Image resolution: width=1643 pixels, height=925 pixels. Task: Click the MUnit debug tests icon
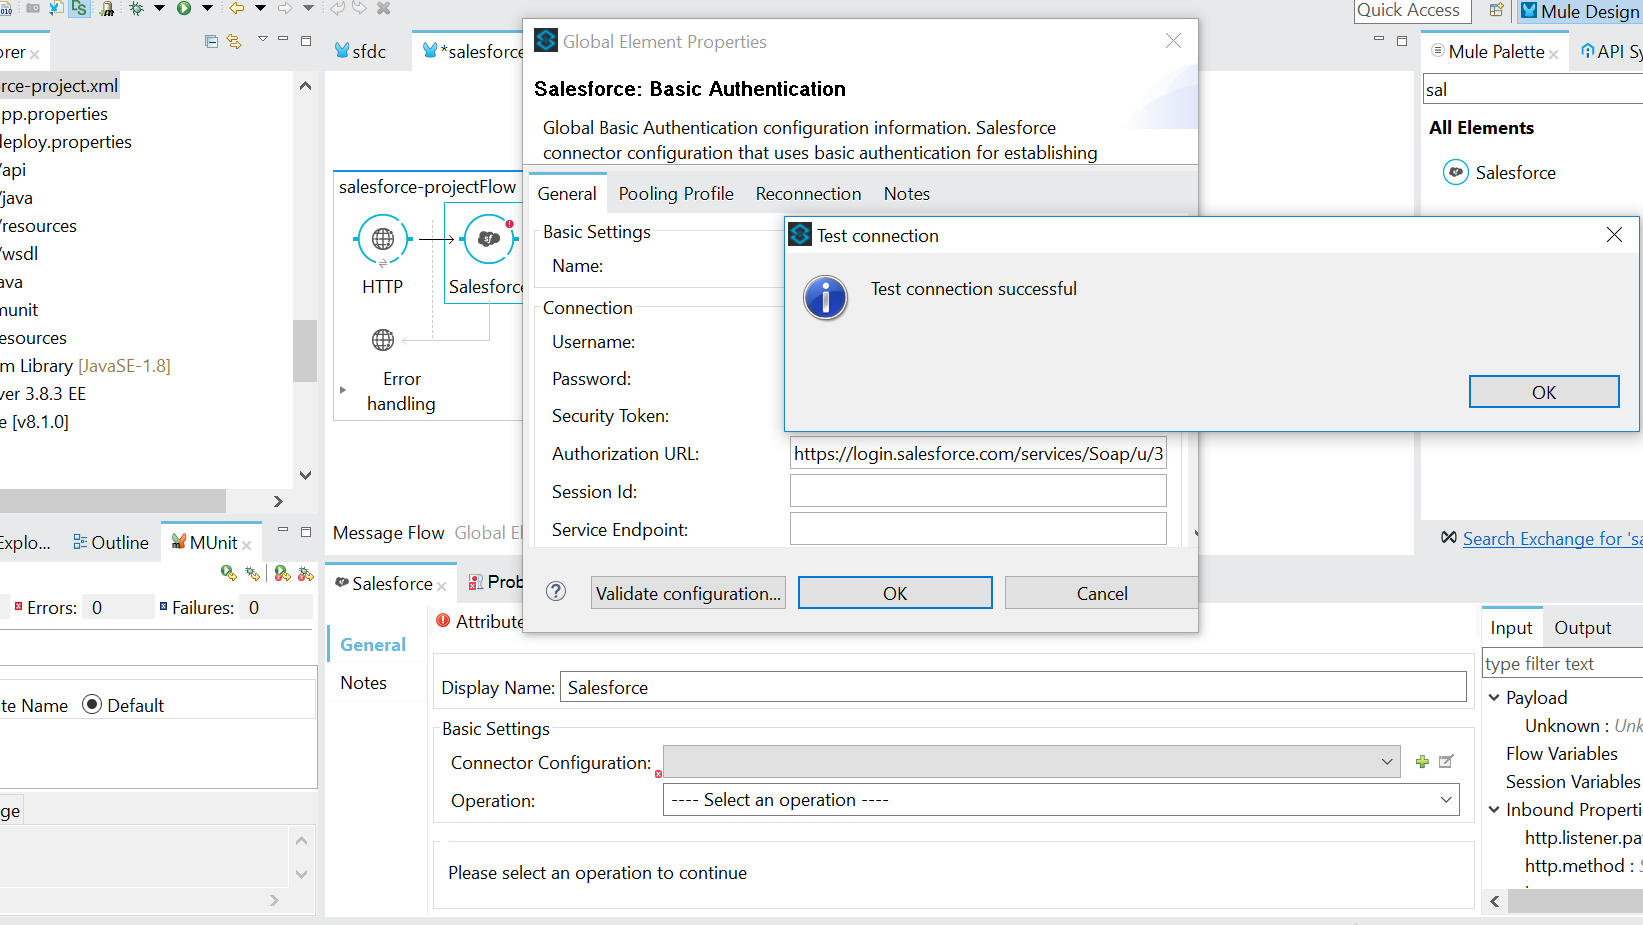253,573
